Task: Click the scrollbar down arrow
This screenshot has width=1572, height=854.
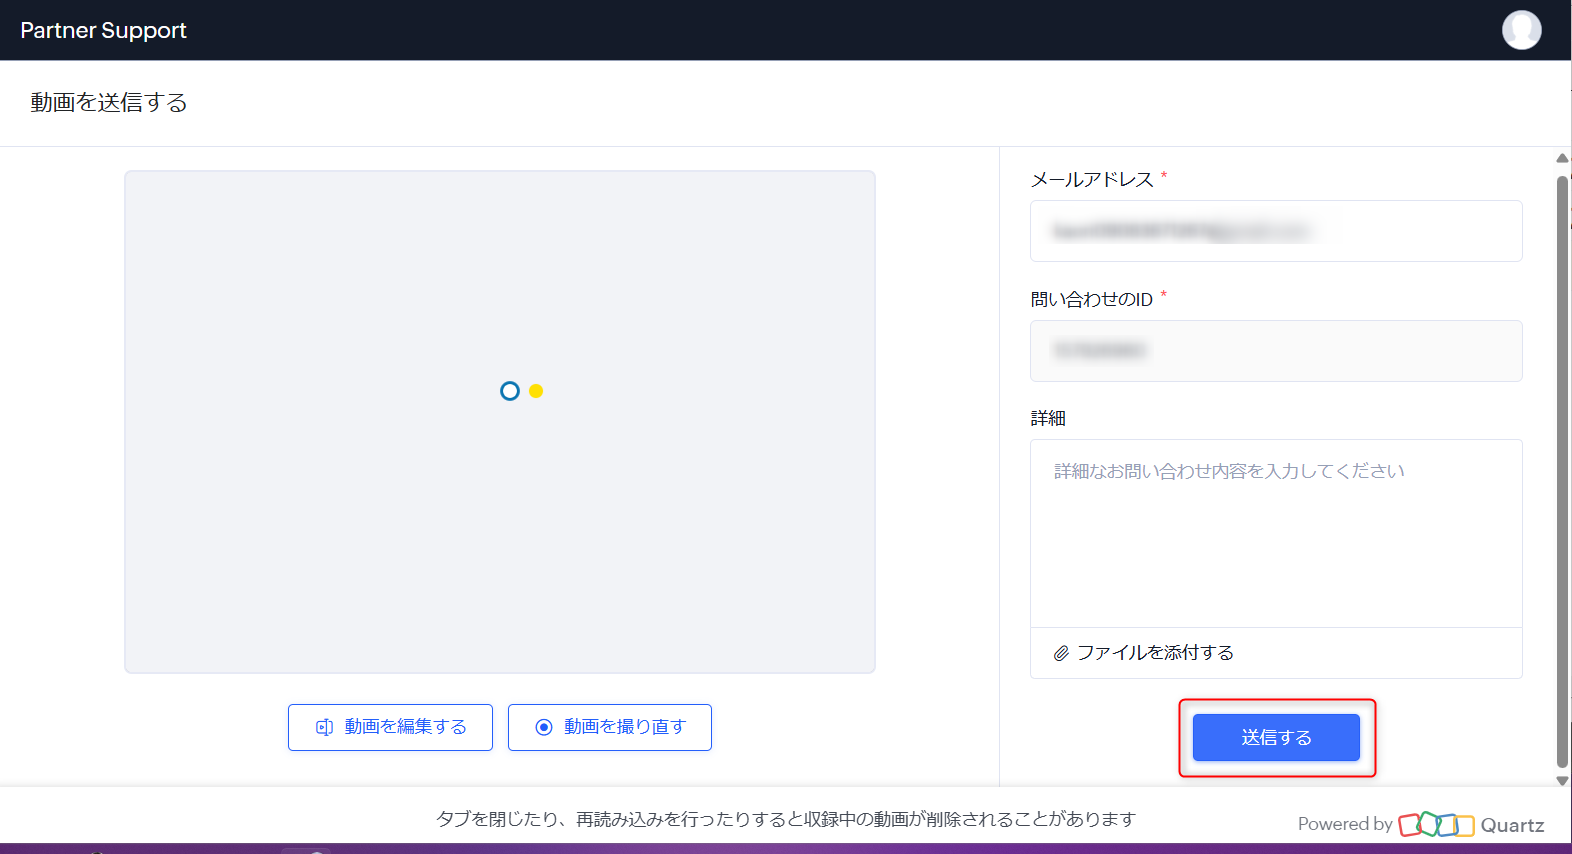Action: 1562,781
